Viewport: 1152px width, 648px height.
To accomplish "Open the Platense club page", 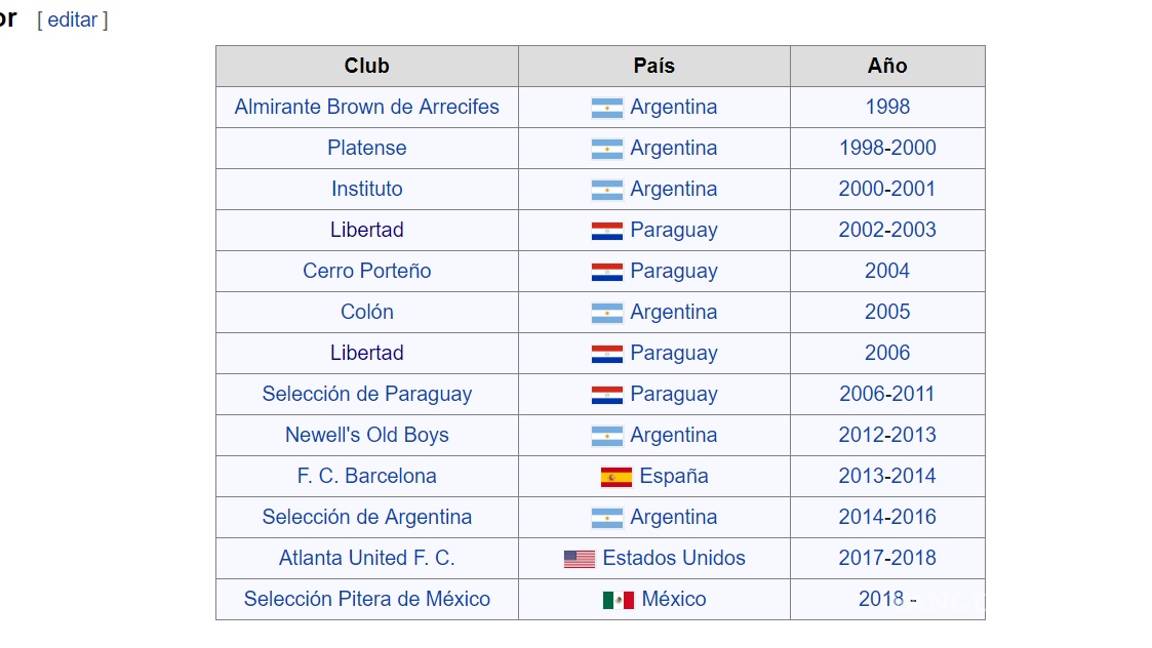I will 366,147.
